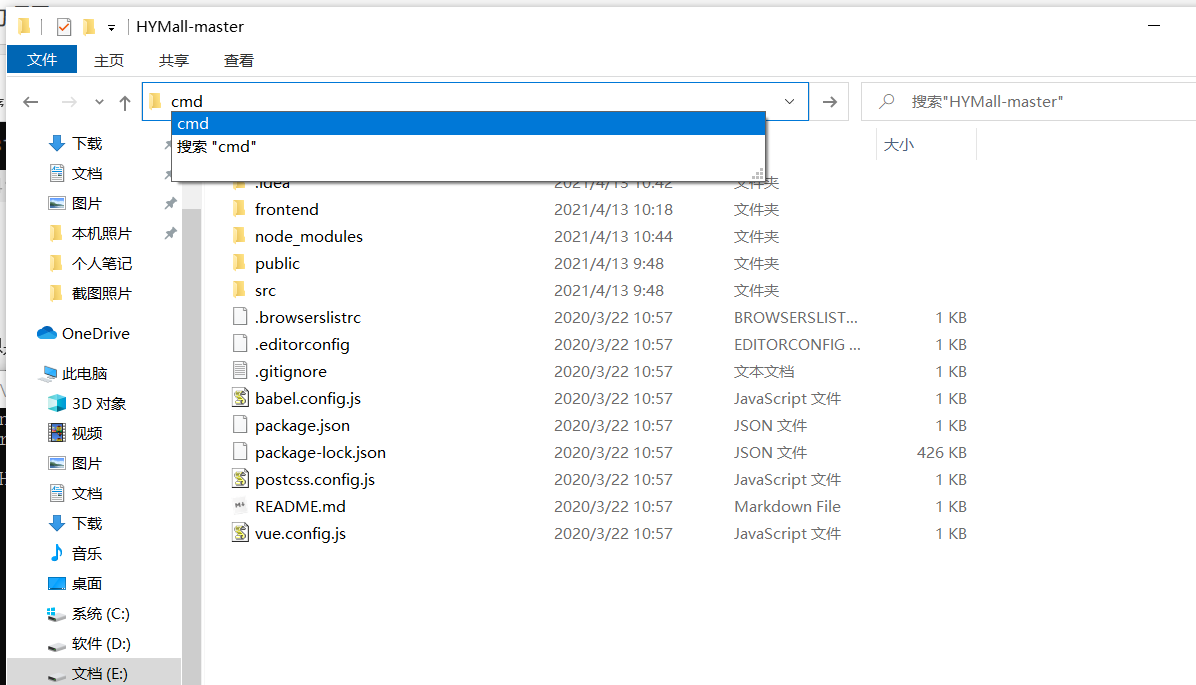
Task: Select the README.md file icon
Action: point(240,506)
